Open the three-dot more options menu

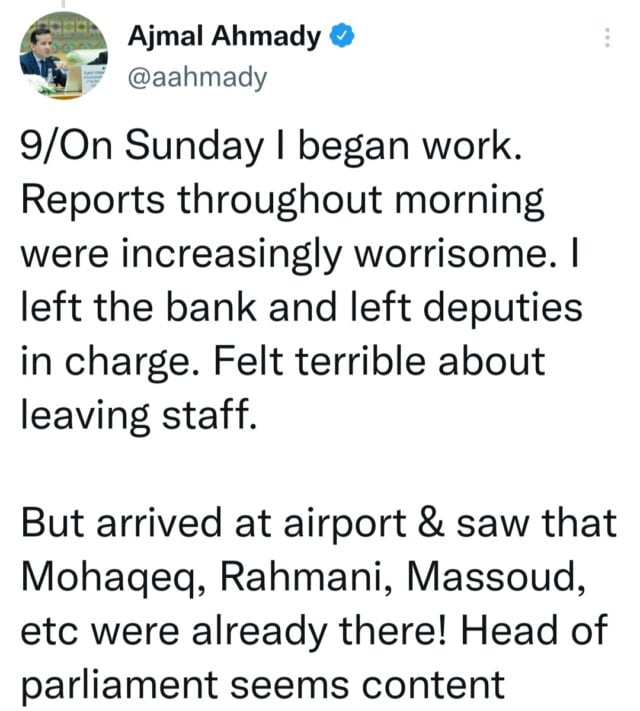pos(605,39)
